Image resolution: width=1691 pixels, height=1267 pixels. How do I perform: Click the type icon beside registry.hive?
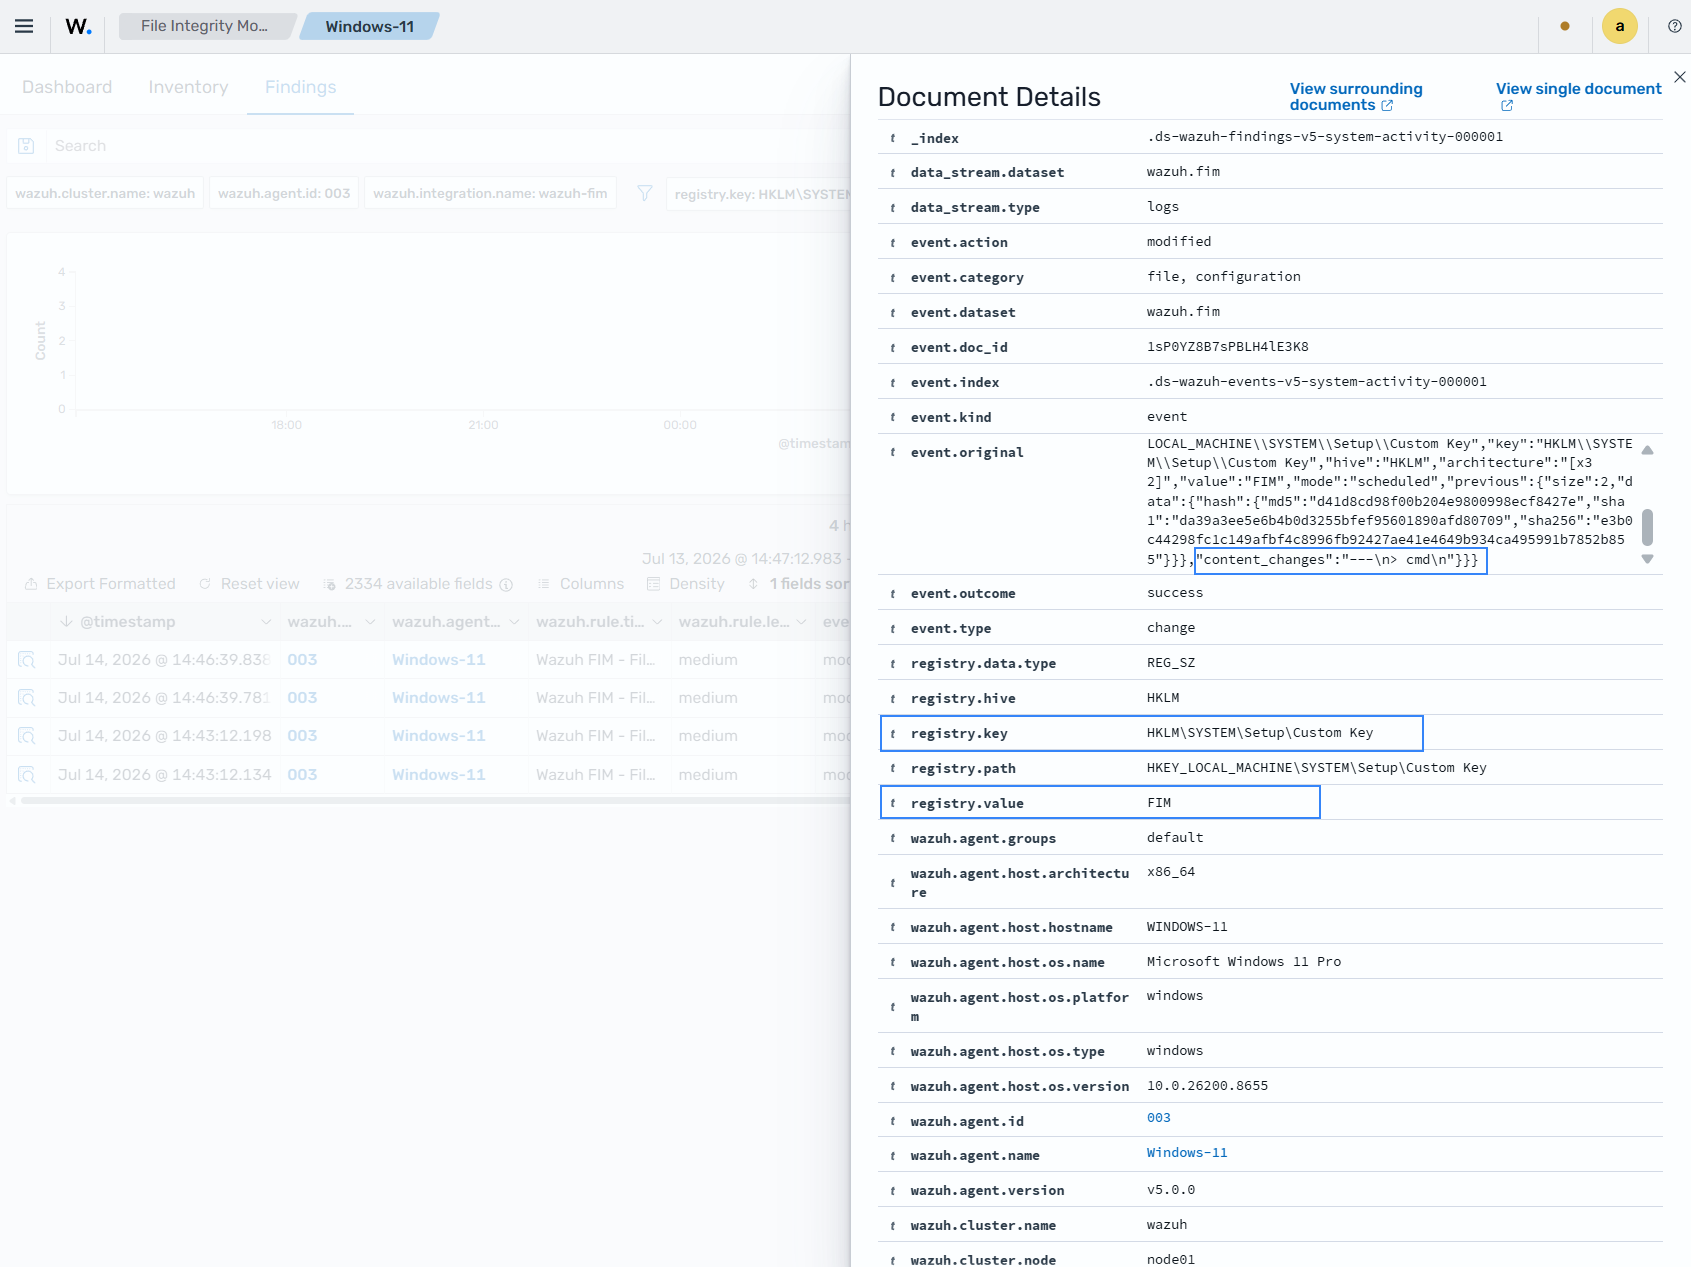(x=893, y=698)
